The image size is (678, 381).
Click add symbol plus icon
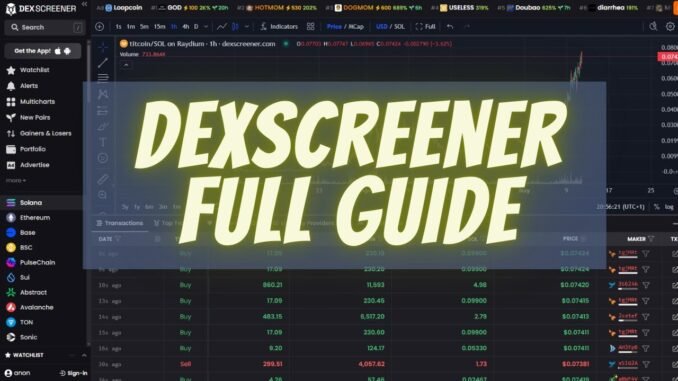click(x=99, y=27)
